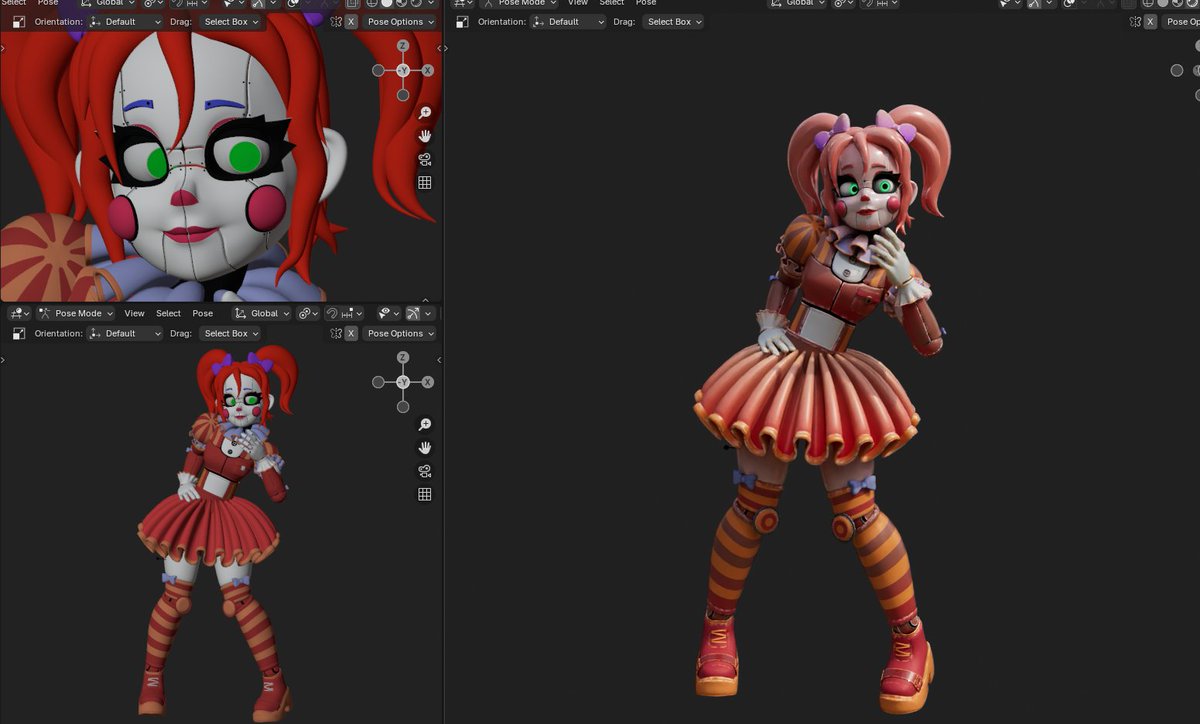
Task: Click tool settings icon in bottom-left viewport
Action: point(18,333)
